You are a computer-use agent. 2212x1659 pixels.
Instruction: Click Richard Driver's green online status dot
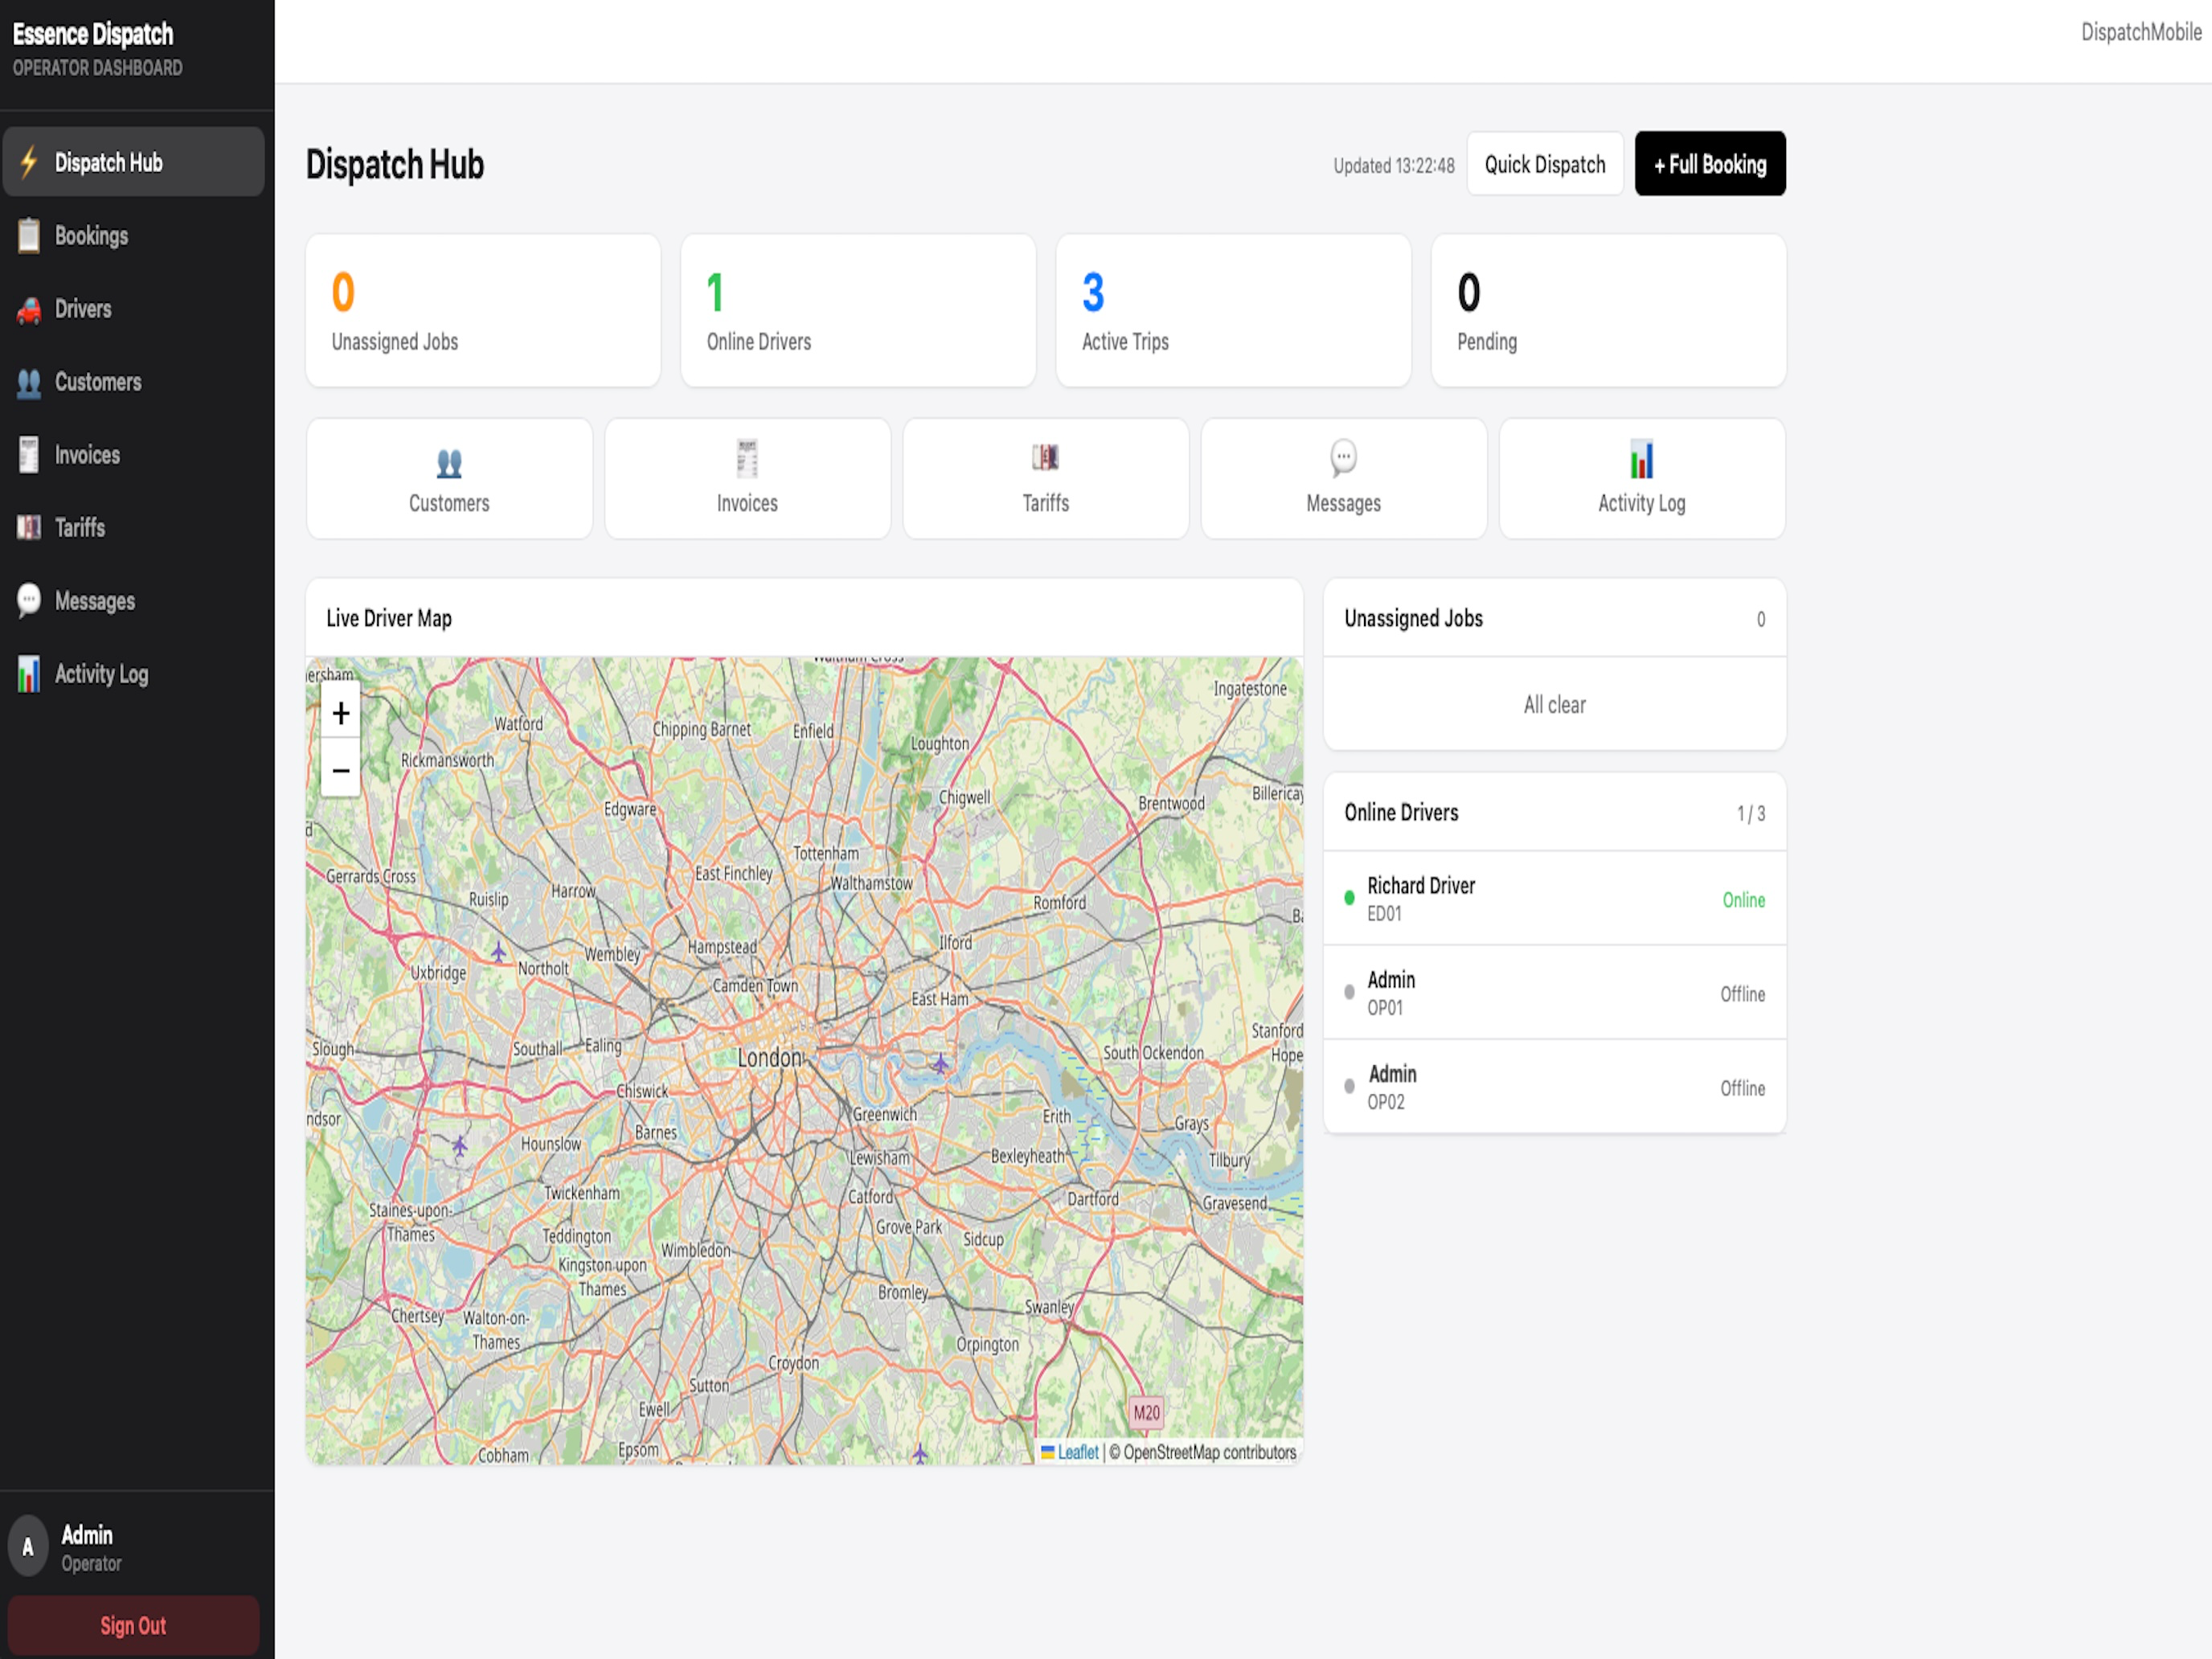(x=1349, y=898)
